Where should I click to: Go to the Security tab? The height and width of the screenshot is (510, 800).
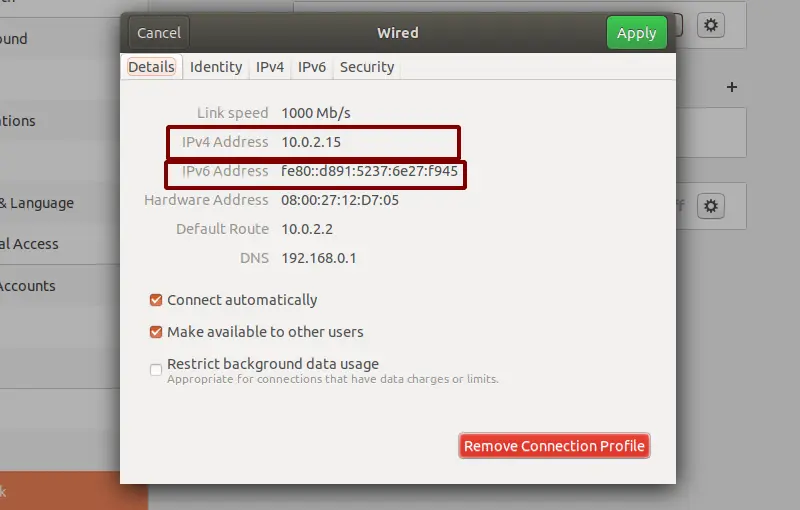(x=367, y=67)
